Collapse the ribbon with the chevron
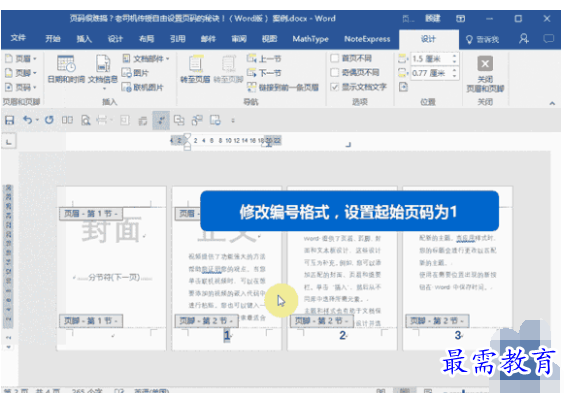564x393 pixels. tap(552, 104)
